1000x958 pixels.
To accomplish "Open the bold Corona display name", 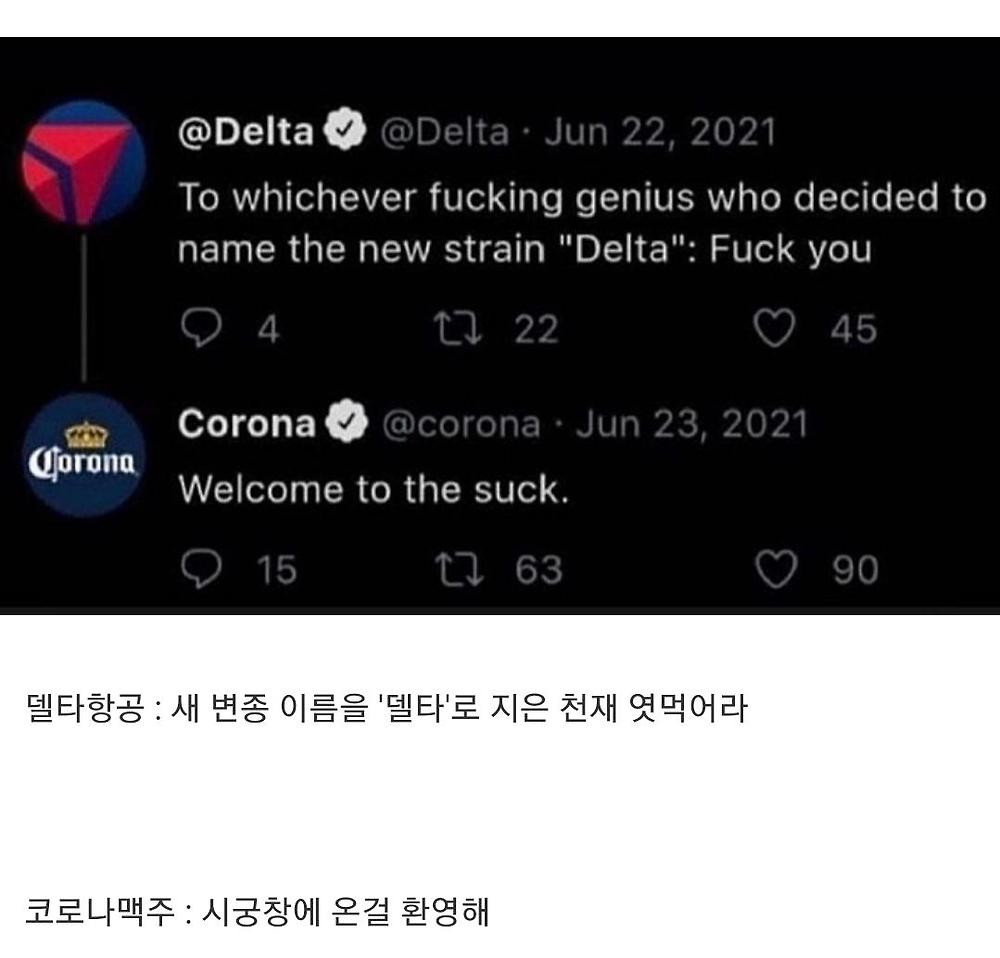I will coord(246,425).
